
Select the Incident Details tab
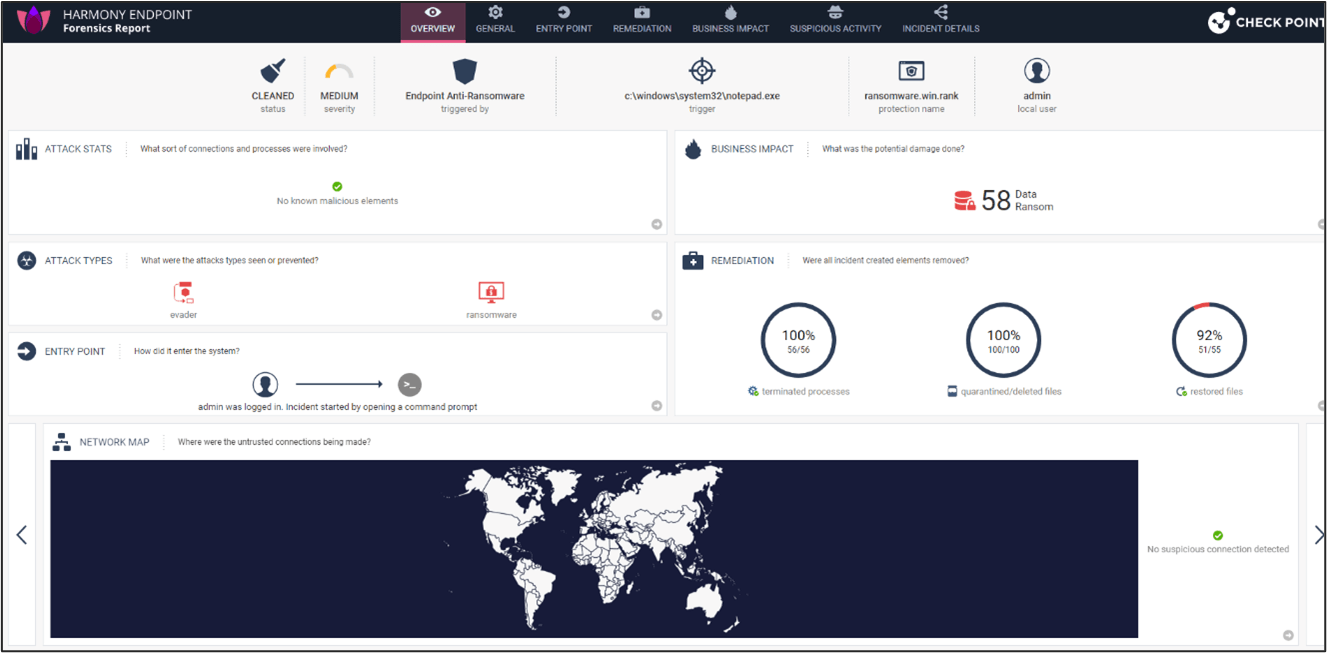click(940, 20)
